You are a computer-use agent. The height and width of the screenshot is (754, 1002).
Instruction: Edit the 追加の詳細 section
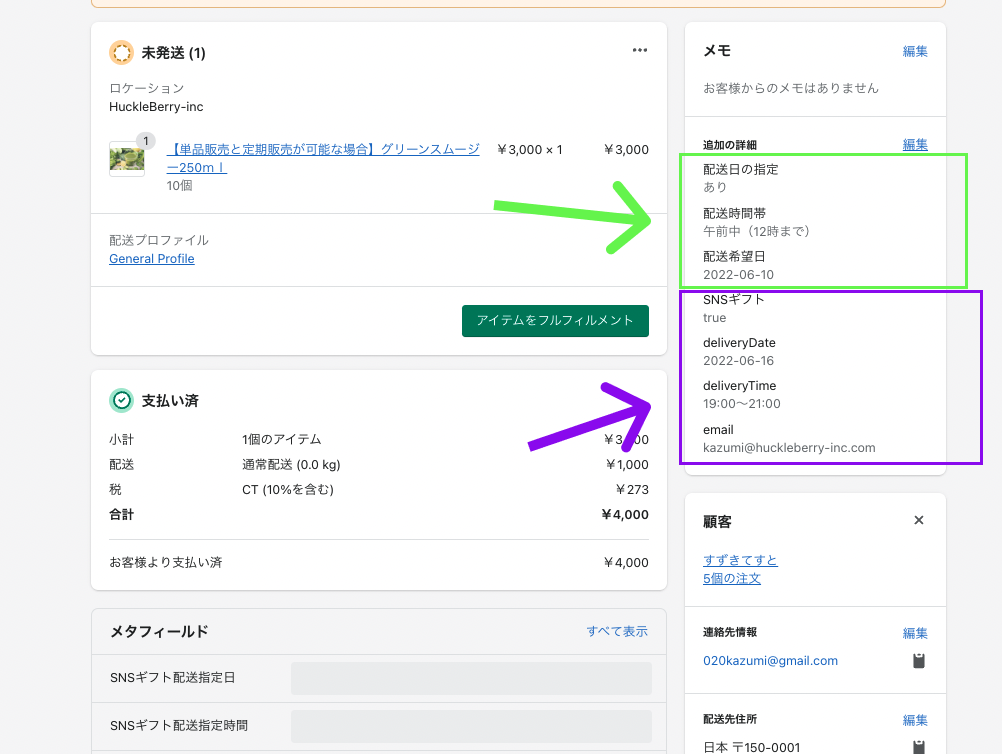click(x=915, y=144)
